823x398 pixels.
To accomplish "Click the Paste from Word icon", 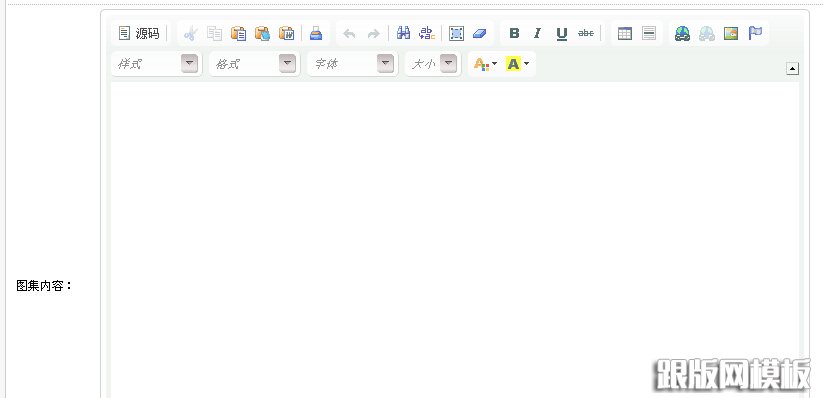I will pos(286,34).
